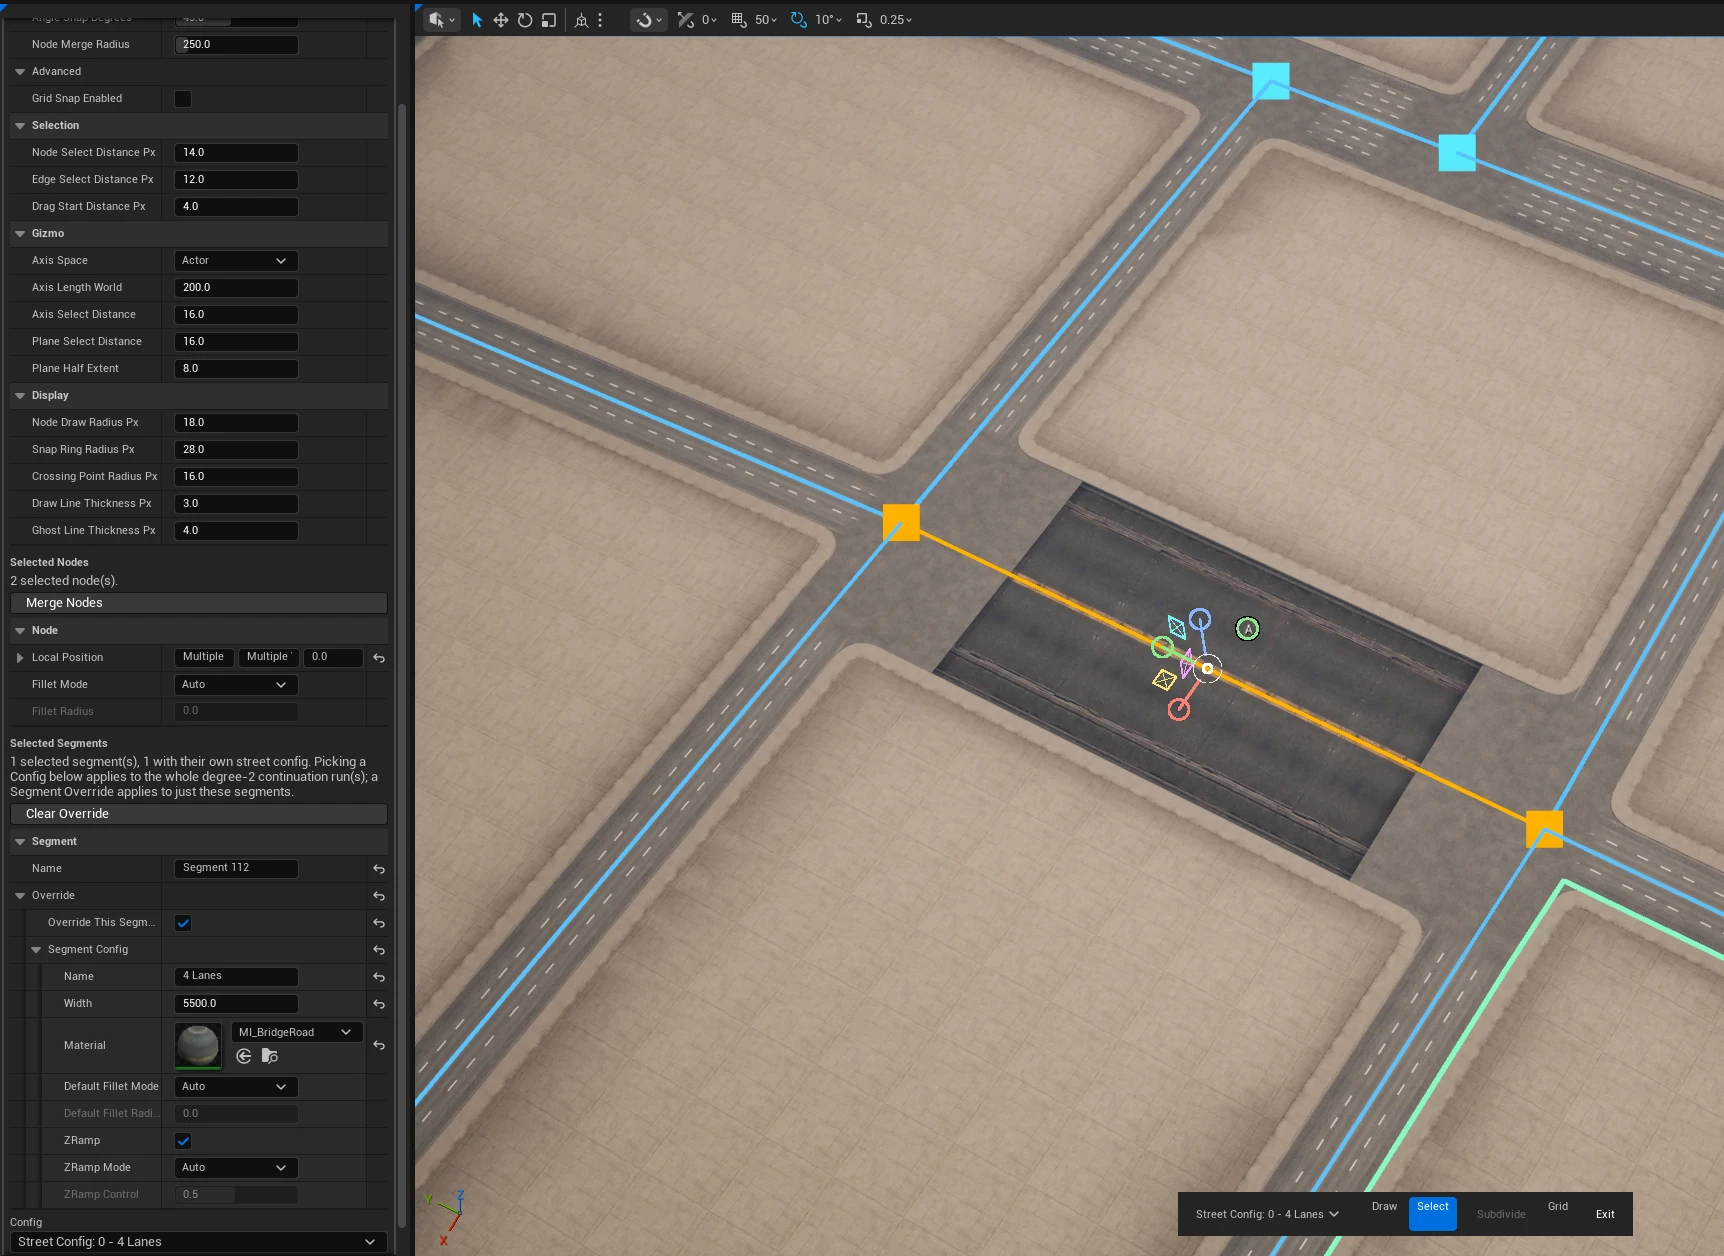1724x1256 pixels.
Task: Switch to Draw mode
Action: (1384, 1207)
